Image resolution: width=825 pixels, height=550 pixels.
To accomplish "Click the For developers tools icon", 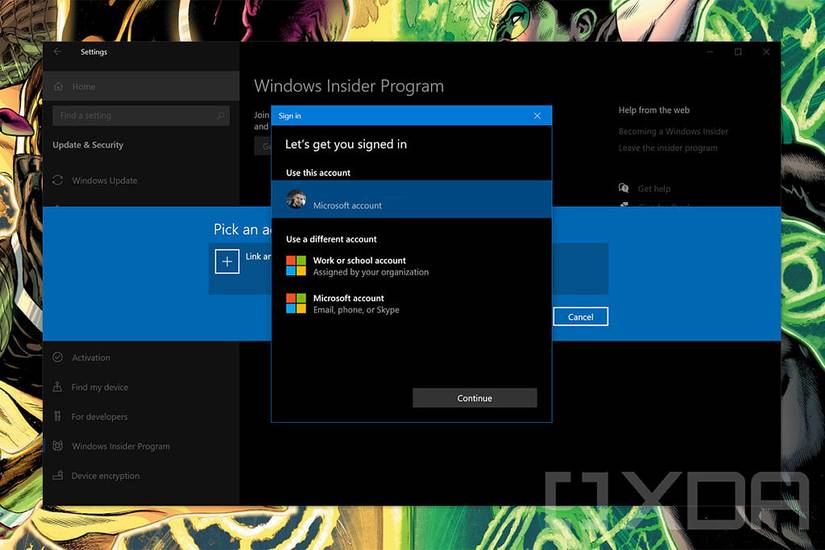I will [x=57, y=416].
